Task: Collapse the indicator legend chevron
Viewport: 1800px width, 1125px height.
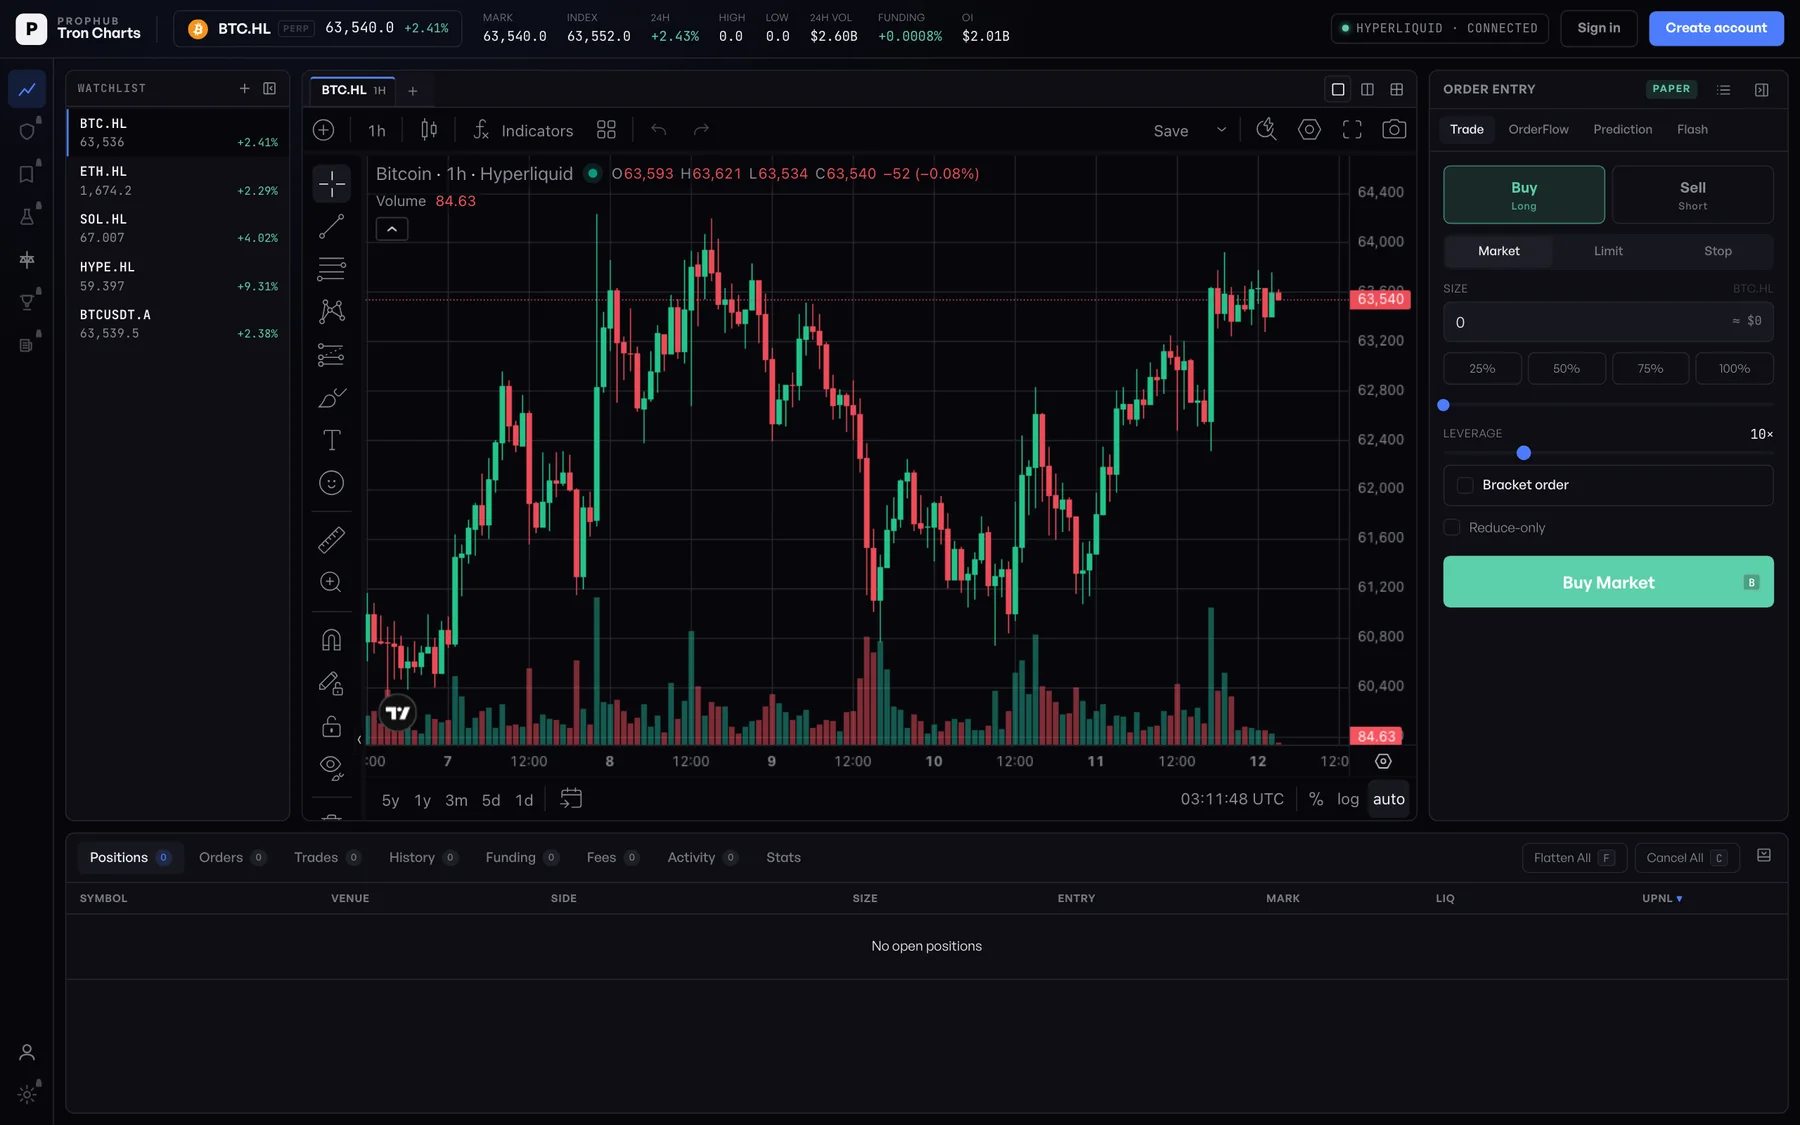Action: (392, 229)
